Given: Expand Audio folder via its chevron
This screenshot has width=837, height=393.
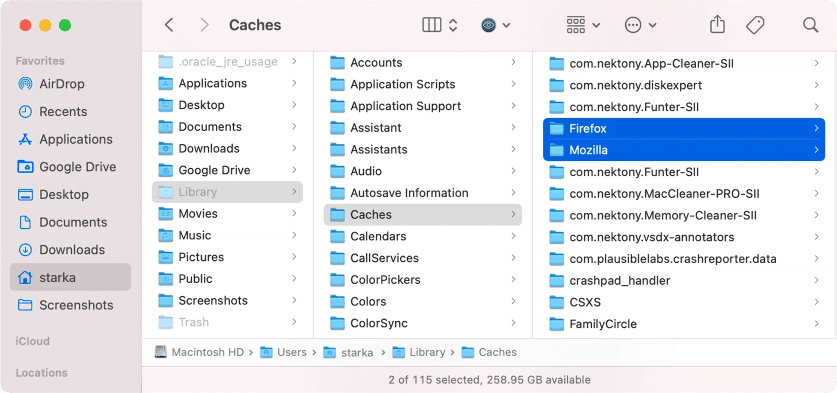Looking at the screenshot, I should coord(513,171).
